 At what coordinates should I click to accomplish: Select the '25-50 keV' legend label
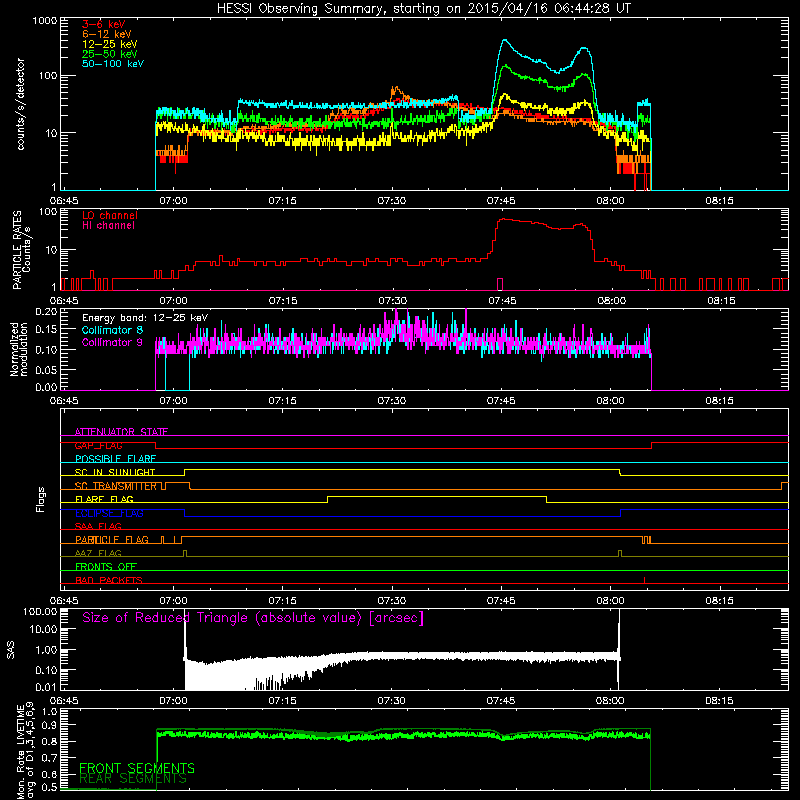pos(110,54)
